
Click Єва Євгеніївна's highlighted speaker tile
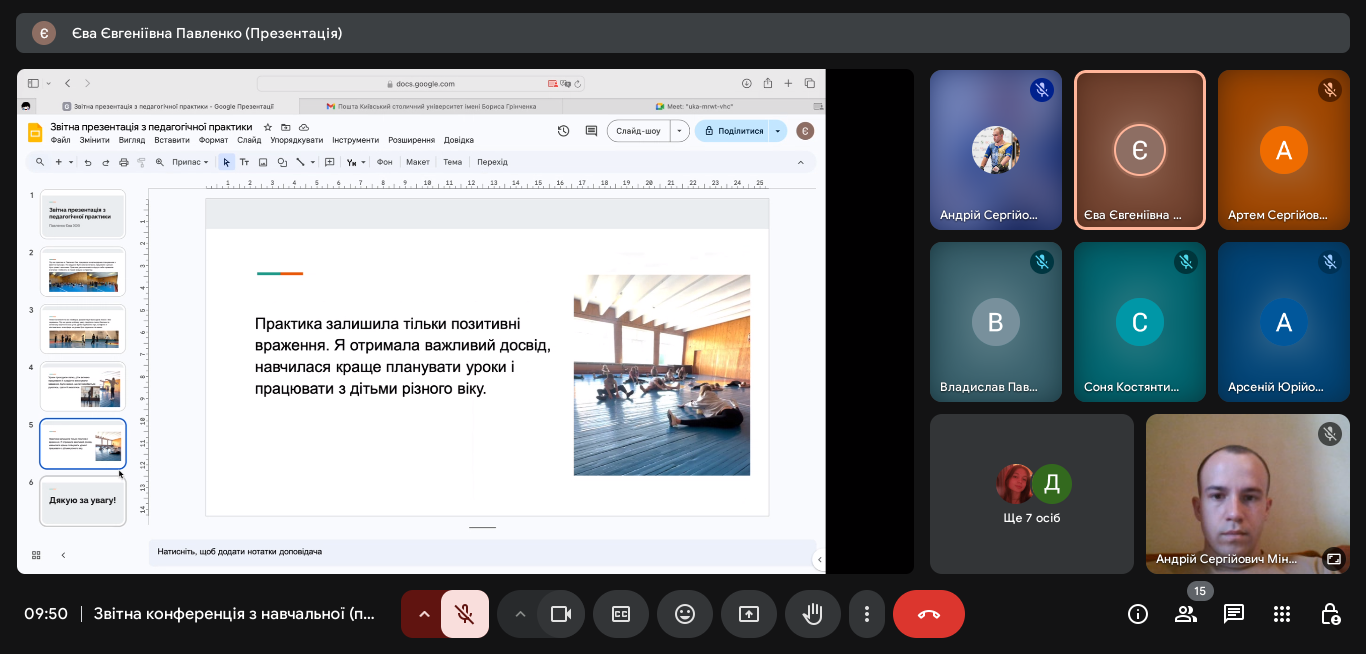click(x=1139, y=150)
